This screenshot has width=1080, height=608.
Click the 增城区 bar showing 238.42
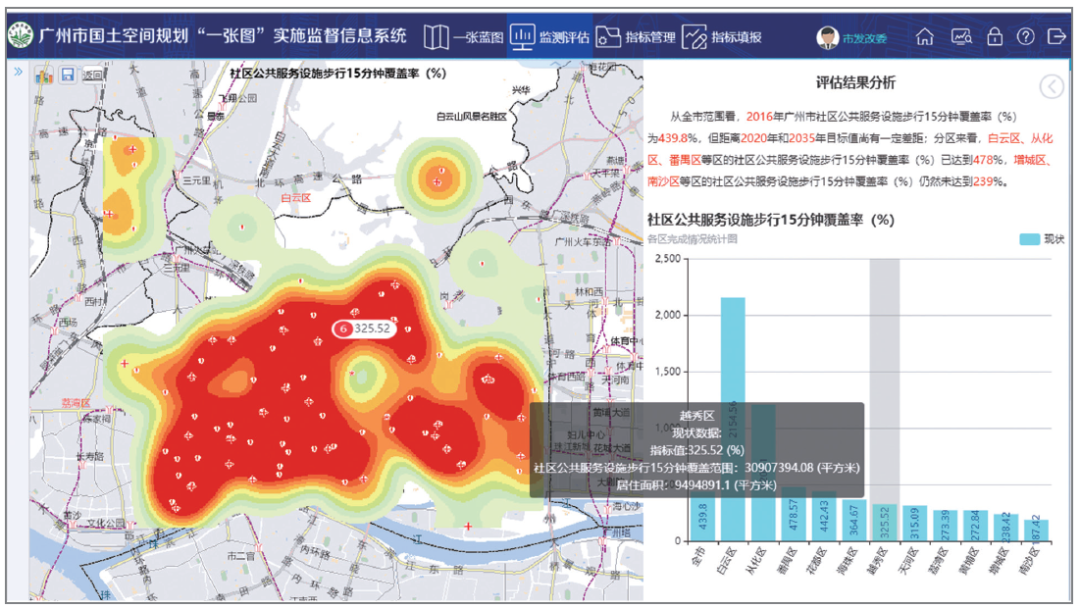pos(1006,527)
